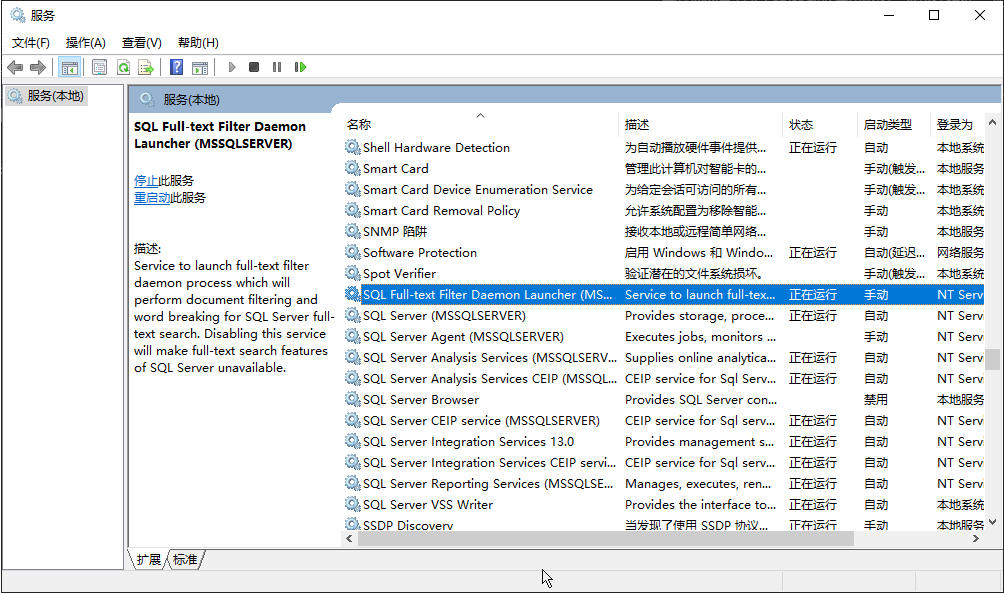Click the Stop Service square icon
The height and width of the screenshot is (593, 1004).
click(x=254, y=67)
